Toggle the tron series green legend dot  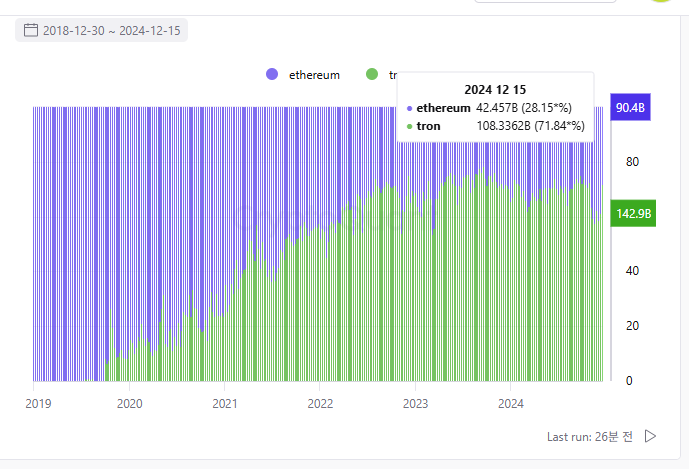[x=372, y=74]
